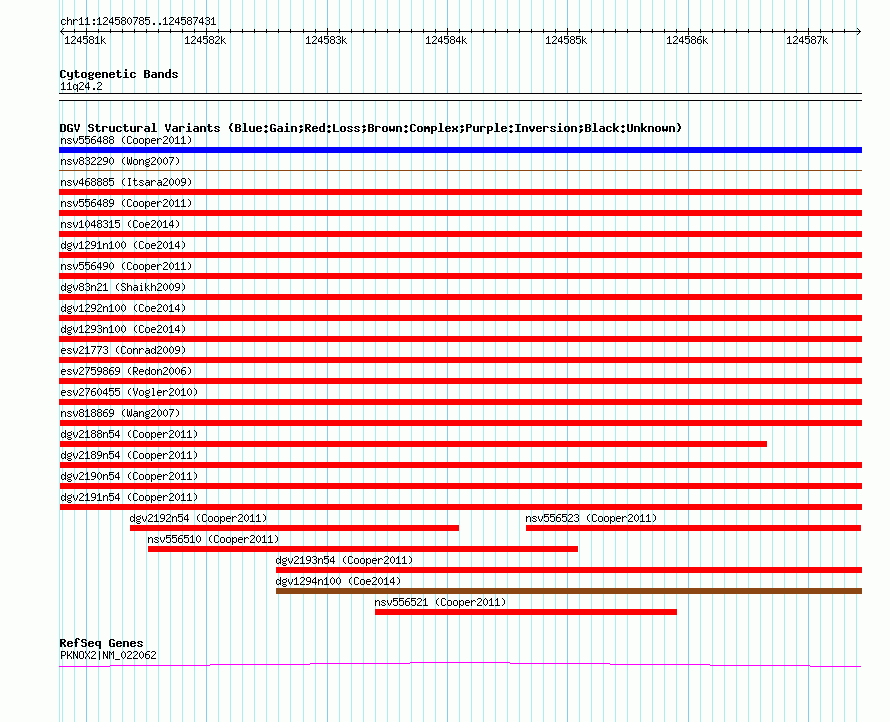
Task: Select the red dgv2192n54 variant bar
Action: [294, 528]
